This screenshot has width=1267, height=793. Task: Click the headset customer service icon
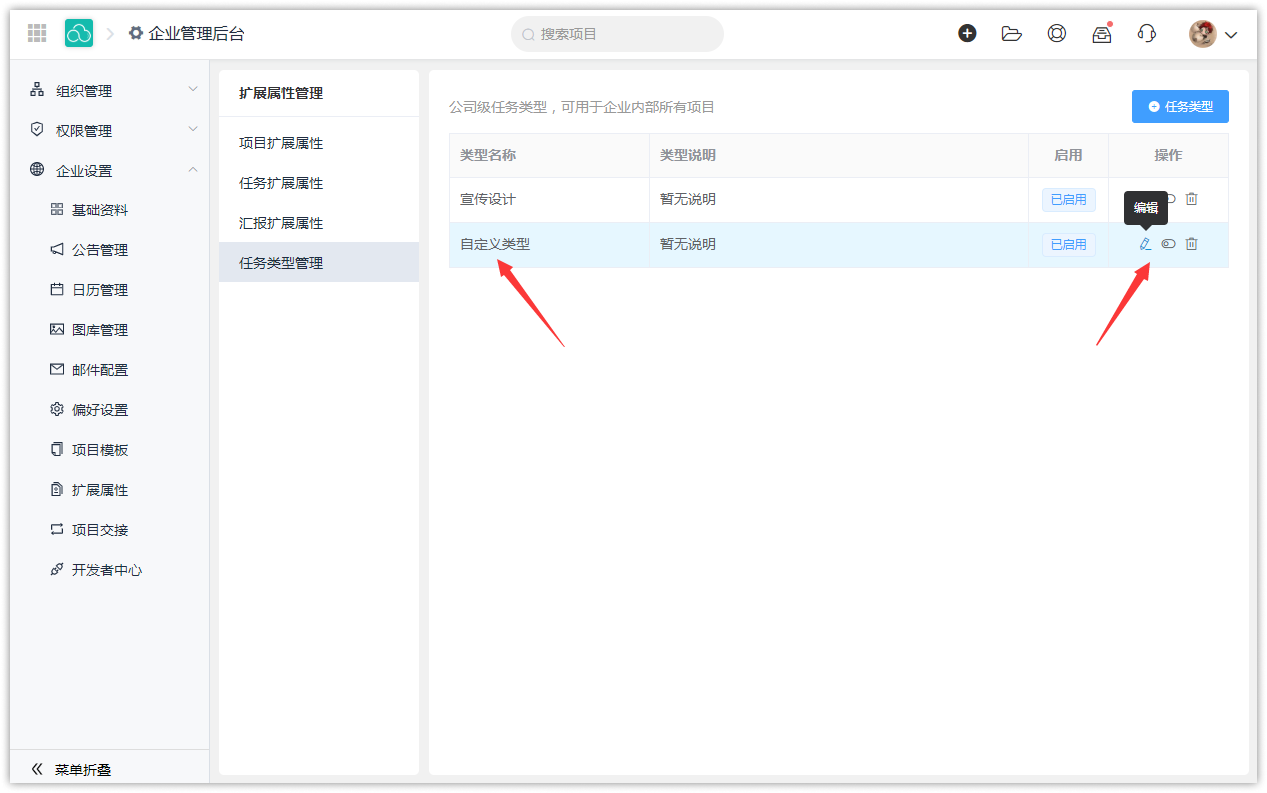click(1147, 33)
